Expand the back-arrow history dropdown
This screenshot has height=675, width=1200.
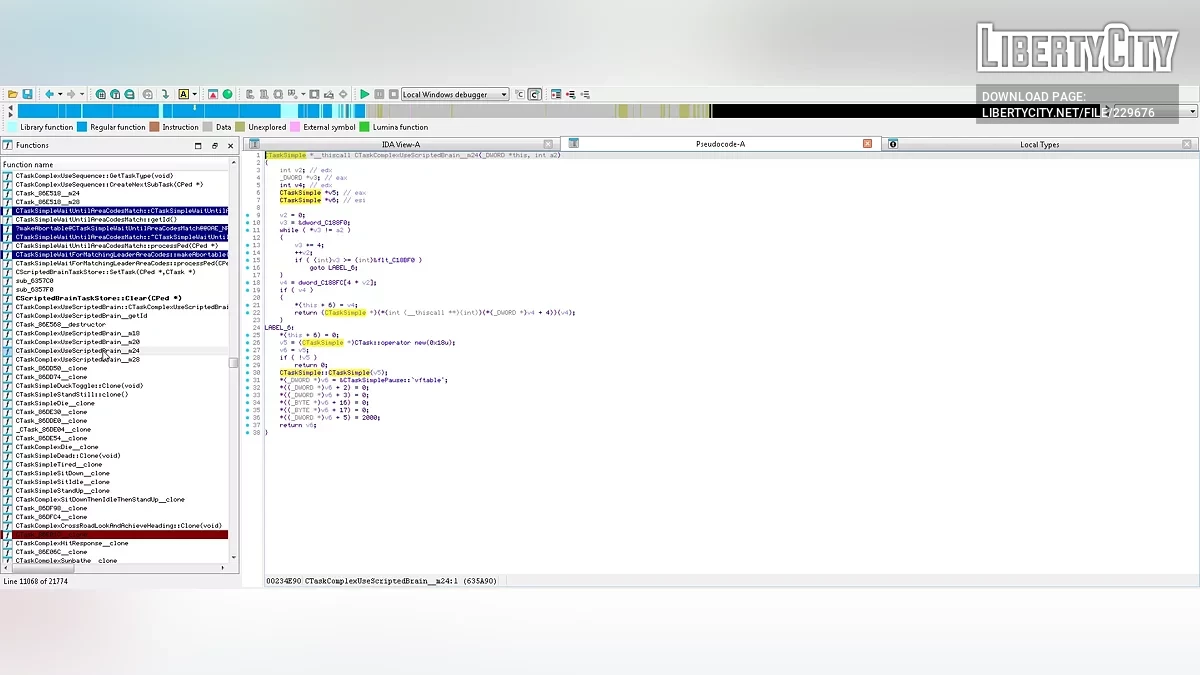click(58, 94)
